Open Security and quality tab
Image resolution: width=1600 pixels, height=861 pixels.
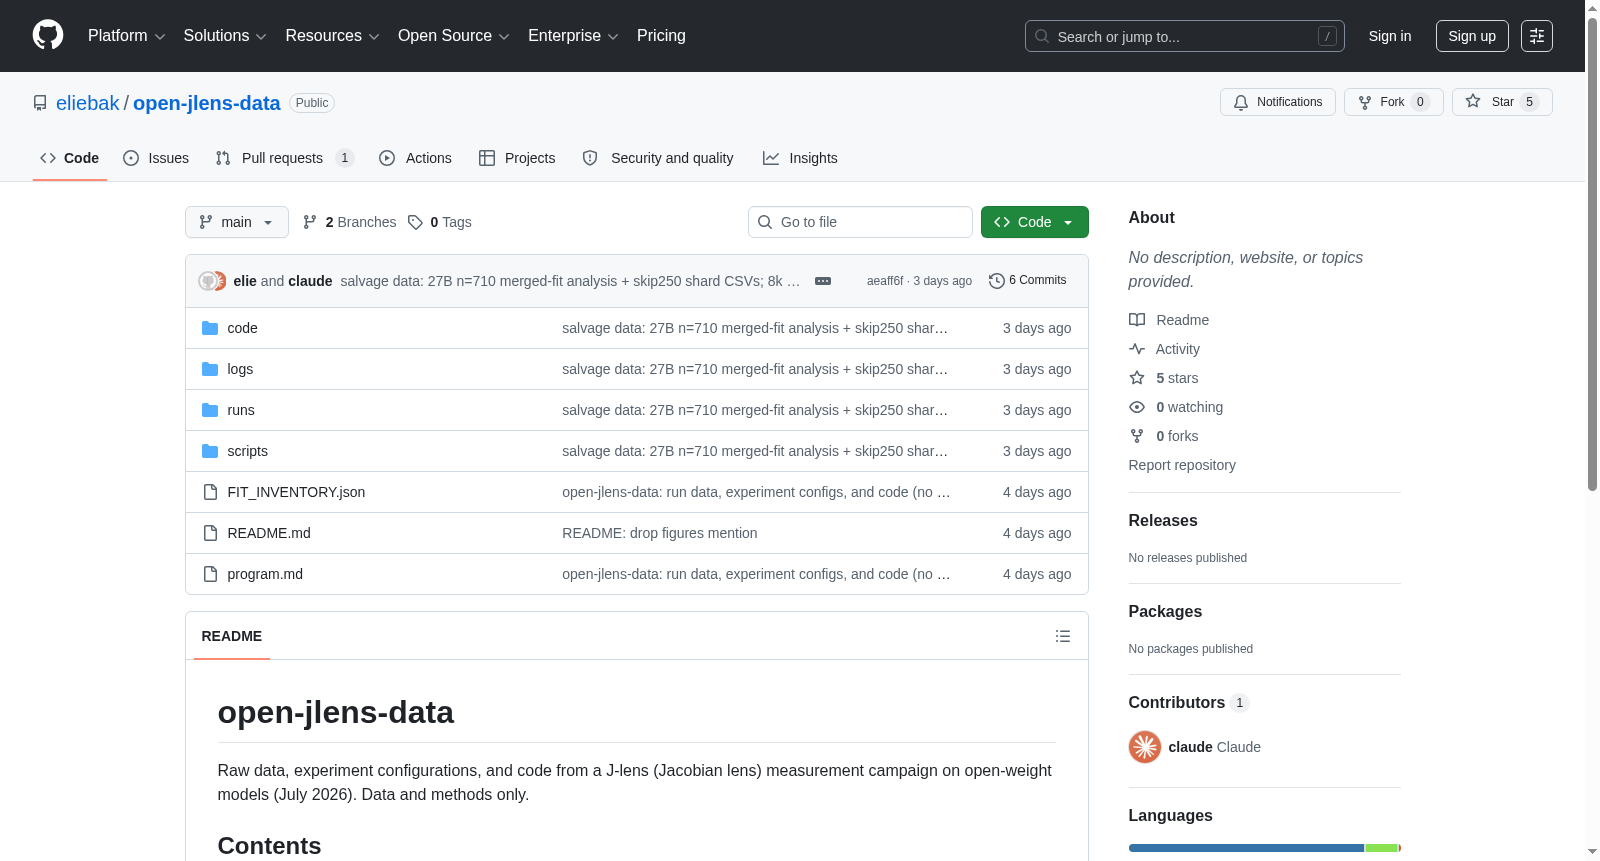(658, 158)
